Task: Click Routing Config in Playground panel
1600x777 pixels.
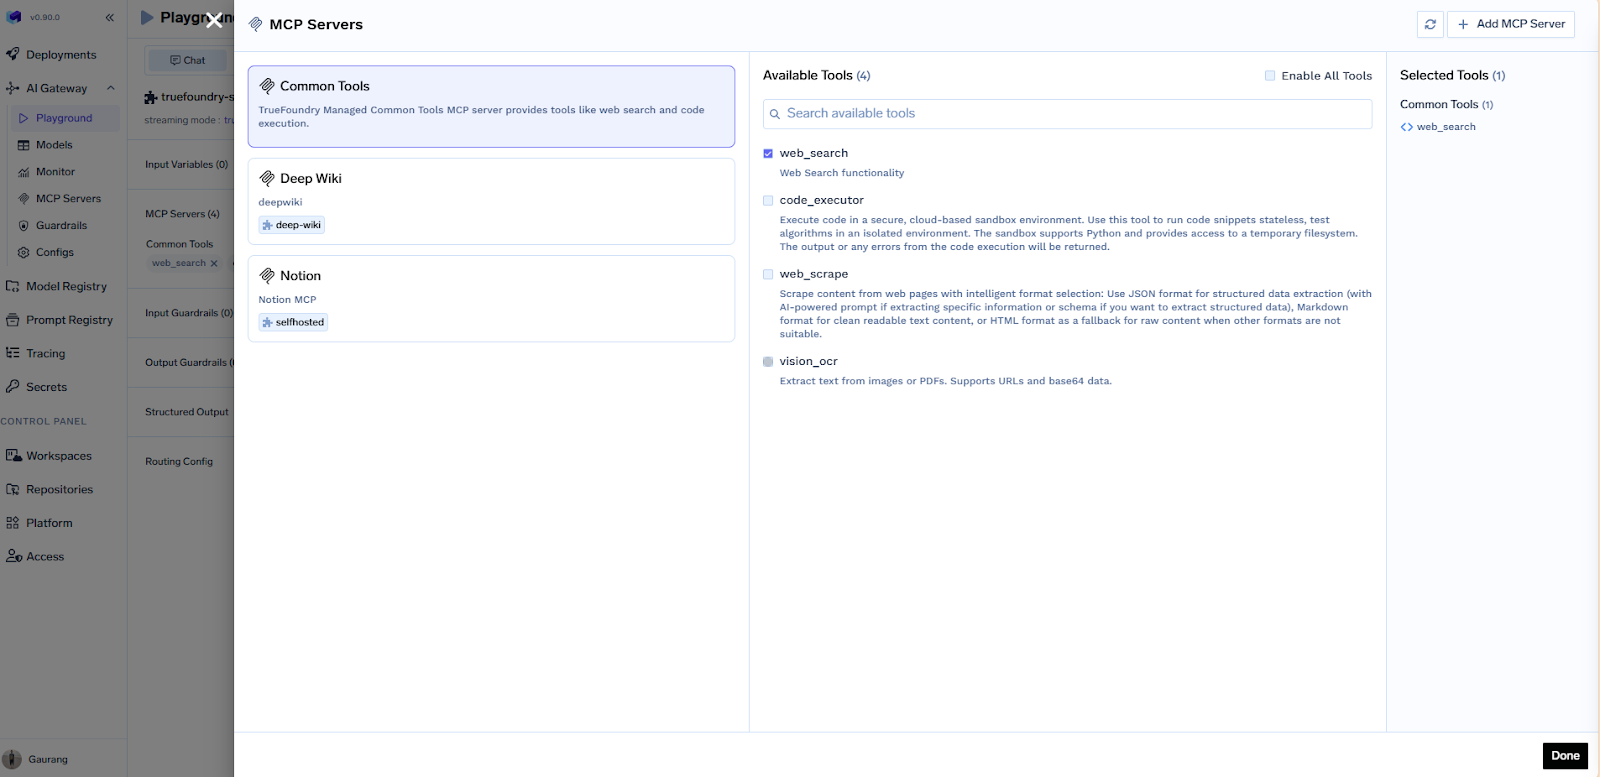Action: click(x=179, y=461)
